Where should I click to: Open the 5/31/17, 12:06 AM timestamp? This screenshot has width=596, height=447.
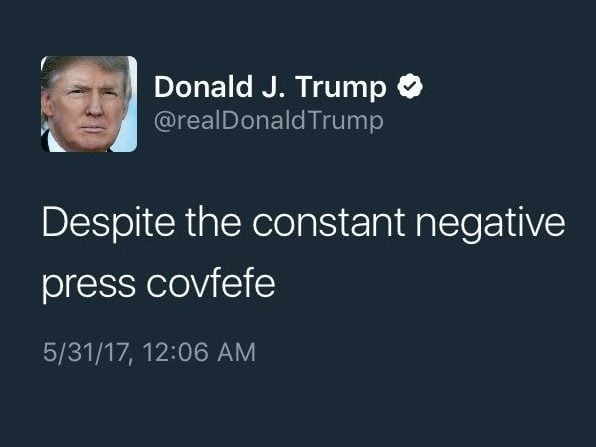[149, 352]
